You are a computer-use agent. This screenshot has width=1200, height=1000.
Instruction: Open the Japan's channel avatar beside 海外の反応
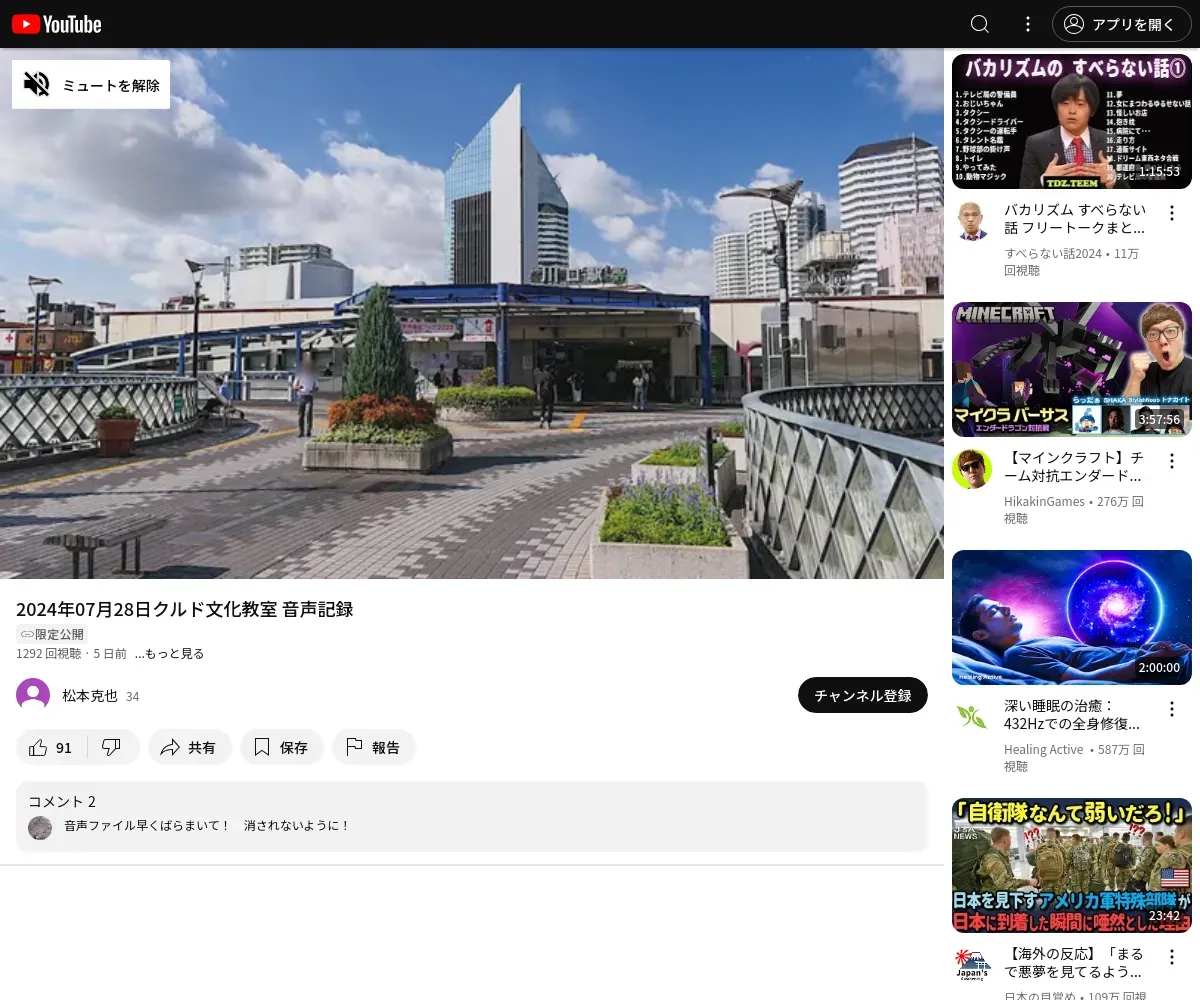point(972,964)
